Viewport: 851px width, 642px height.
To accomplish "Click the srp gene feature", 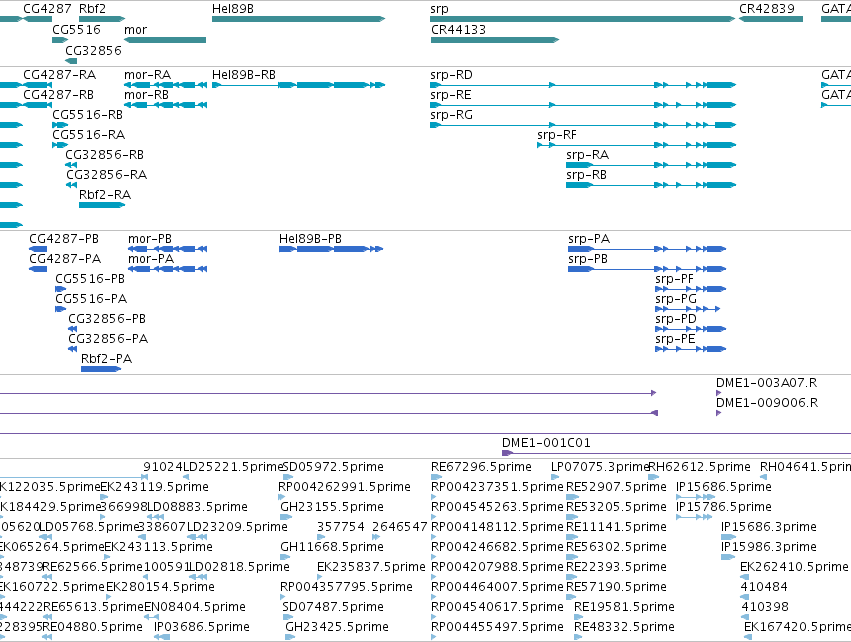I will pos(583,19).
